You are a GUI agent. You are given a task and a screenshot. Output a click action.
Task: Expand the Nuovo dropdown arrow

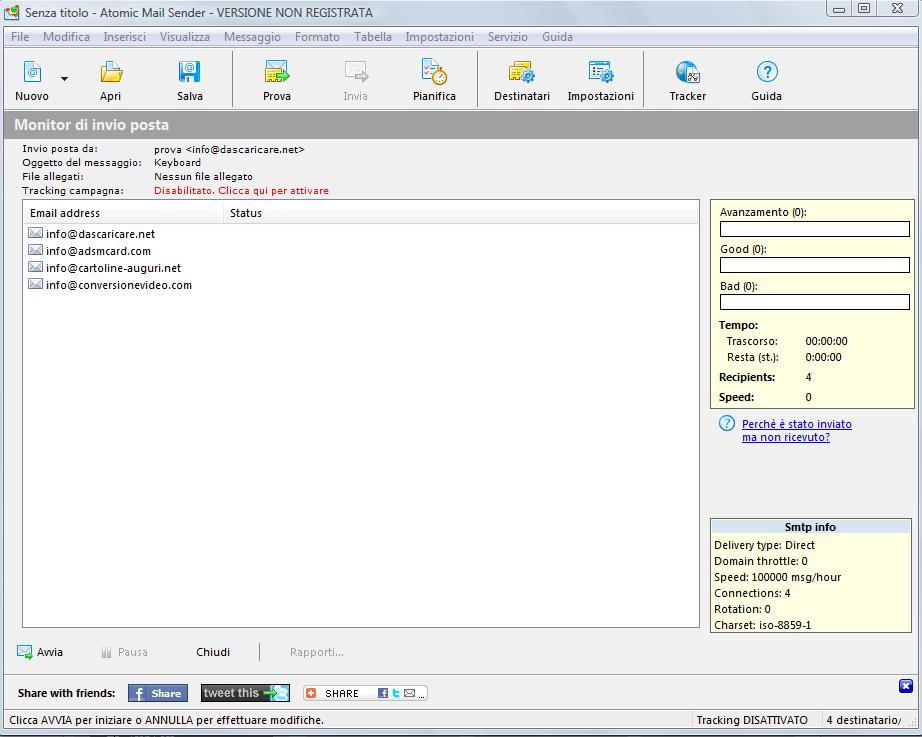point(65,78)
